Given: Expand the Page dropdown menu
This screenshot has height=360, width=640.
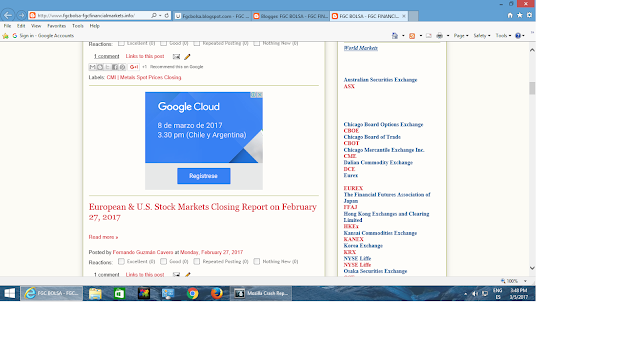Looking at the screenshot, I should (461, 36).
